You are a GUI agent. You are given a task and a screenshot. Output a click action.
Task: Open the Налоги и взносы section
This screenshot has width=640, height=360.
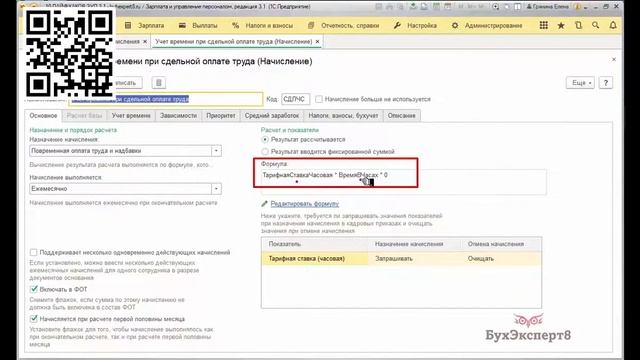262,25
